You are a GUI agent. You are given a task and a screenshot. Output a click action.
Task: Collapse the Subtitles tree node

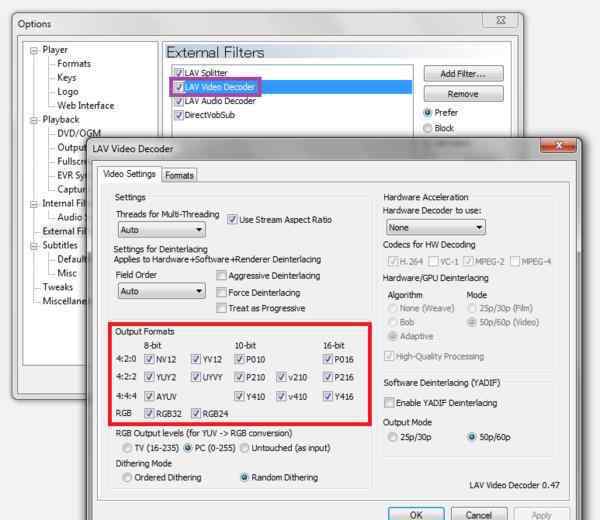pos(34,246)
